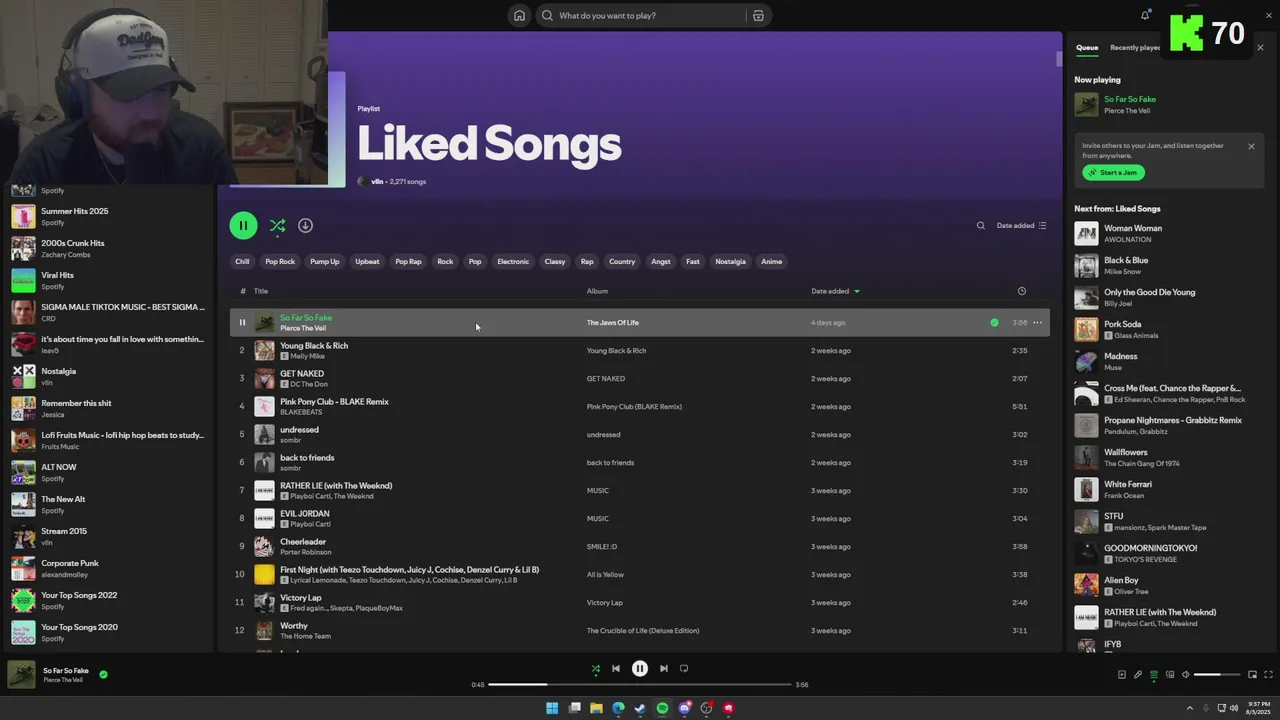The image size is (1280, 720).
Task: Skip to next track in player bar
Action: tap(664, 669)
